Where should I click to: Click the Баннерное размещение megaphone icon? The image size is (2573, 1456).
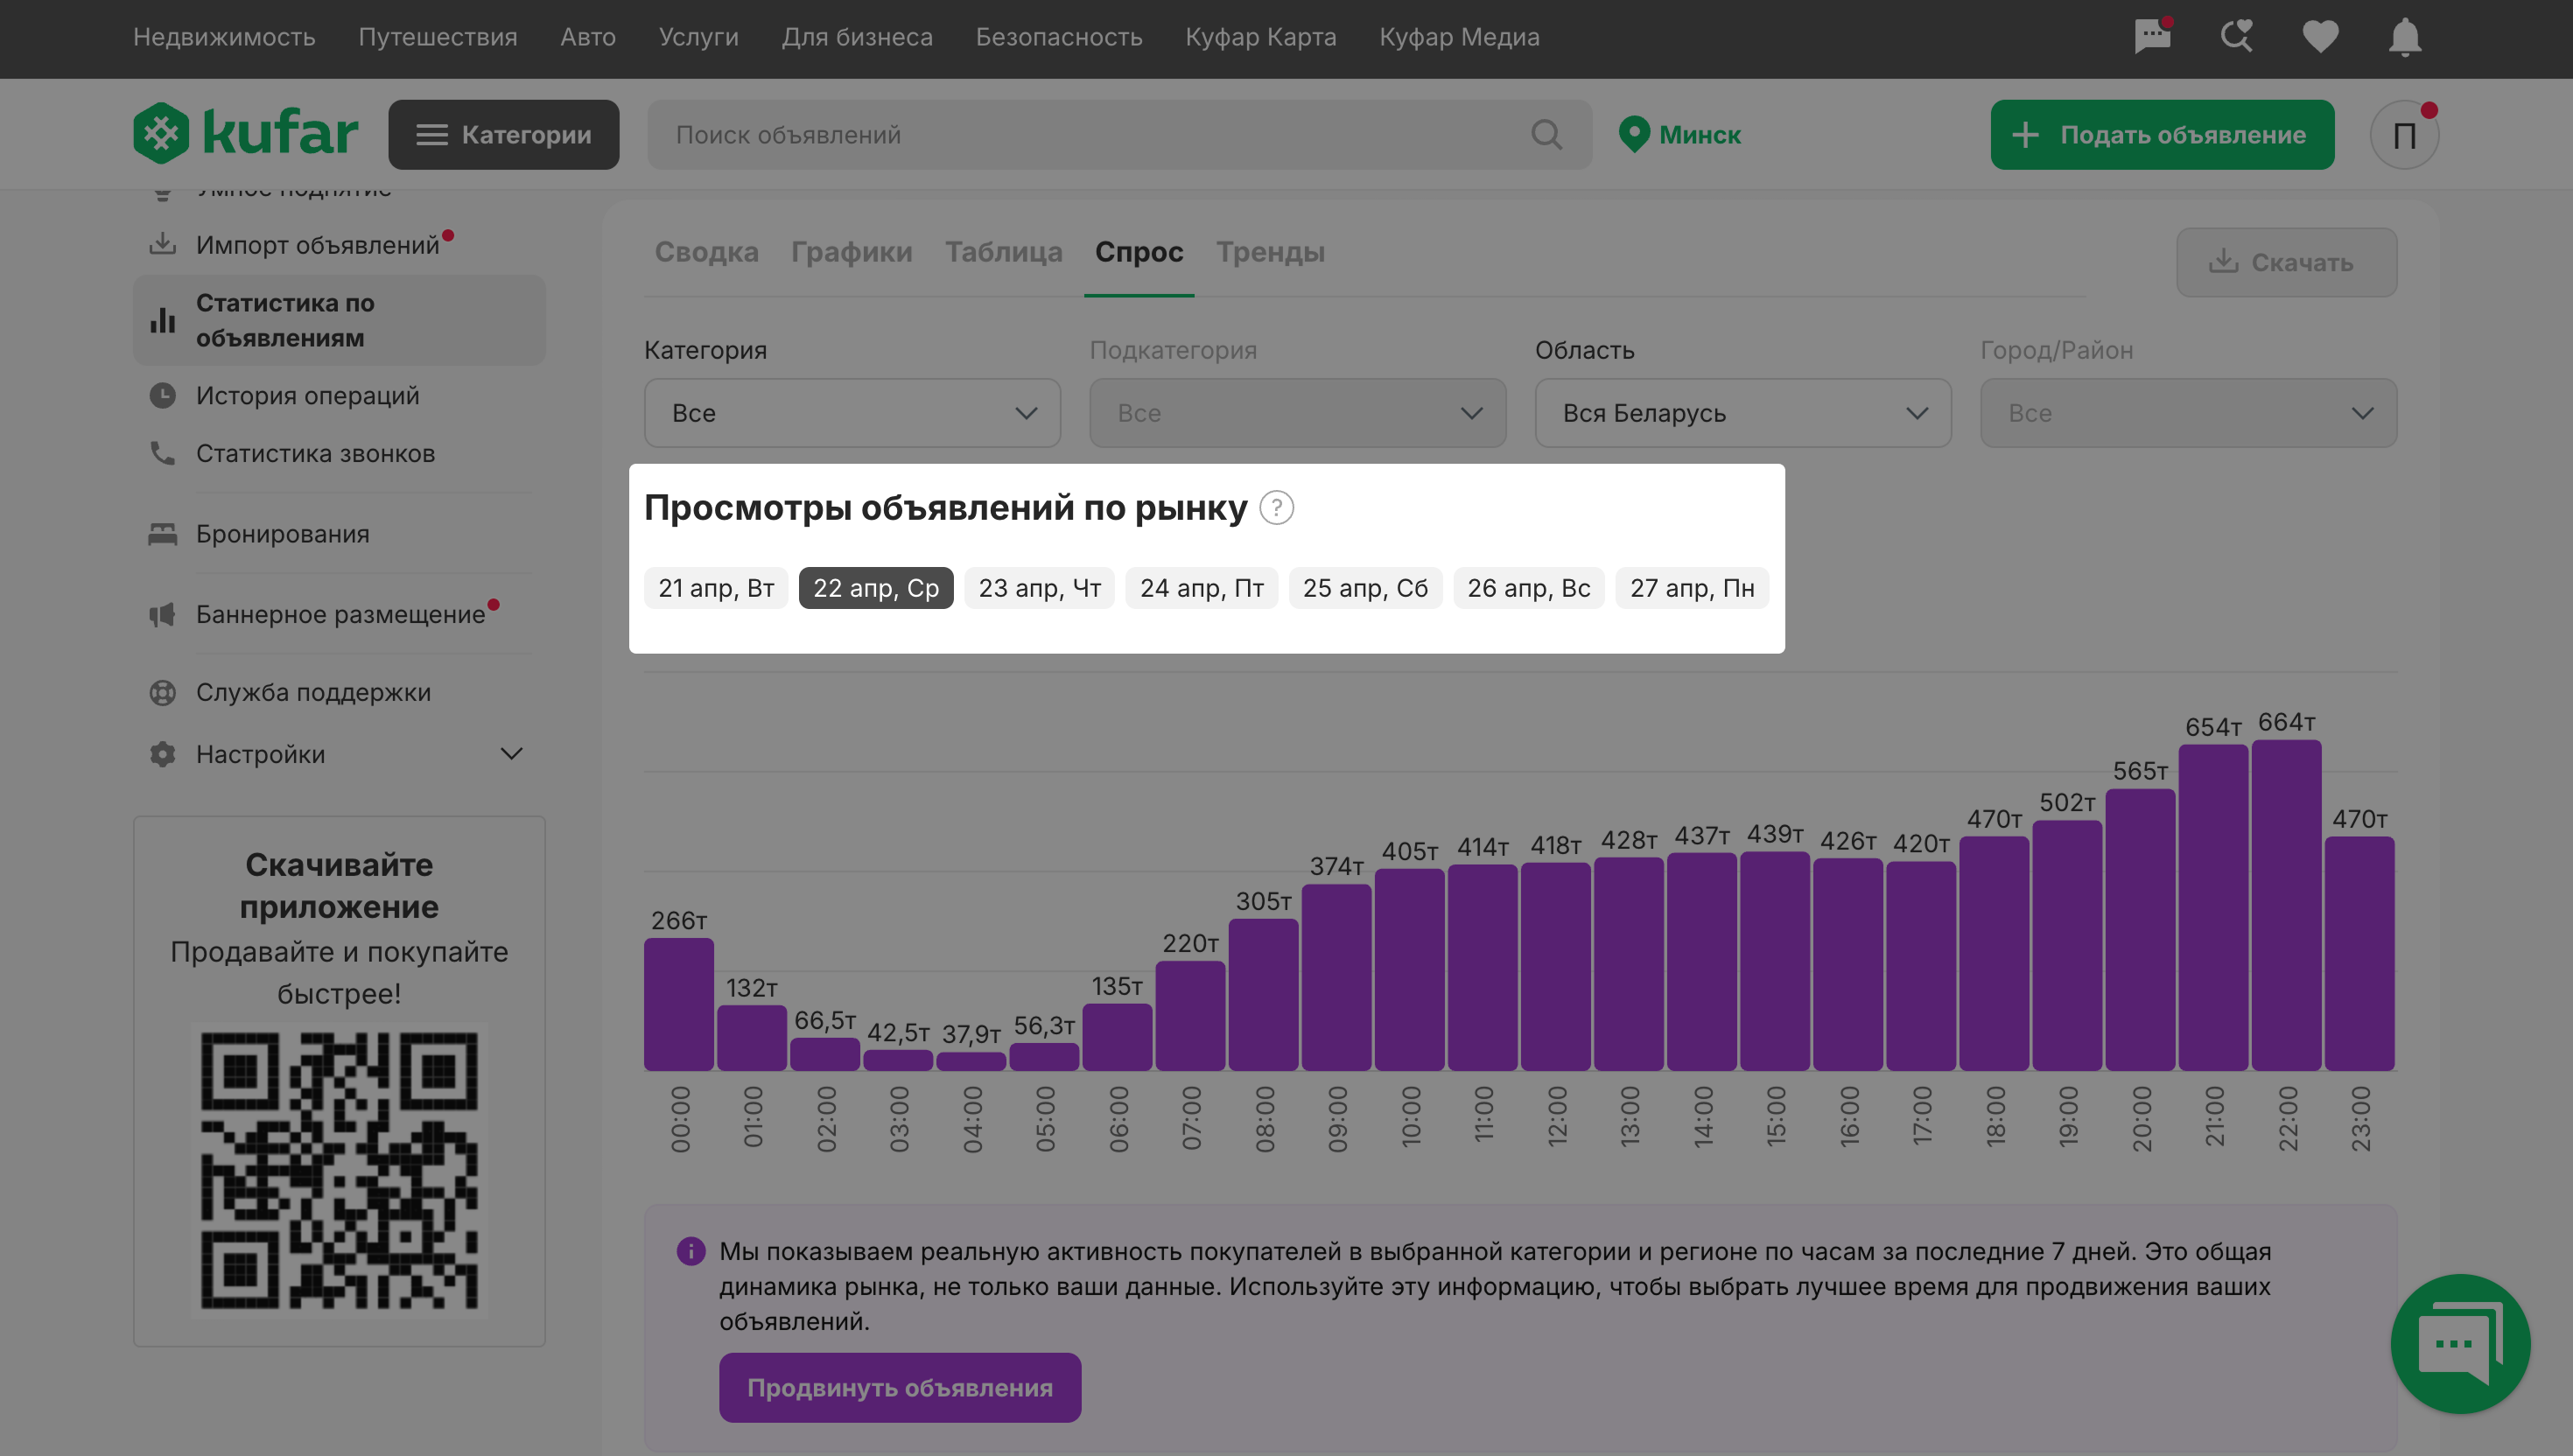[162, 614]
